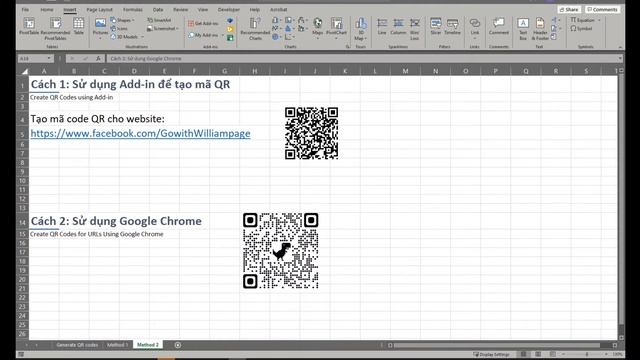Insert a Win/Loss sparkline
The width and height of the screenshot is (640, 360).
pos(415,29)
